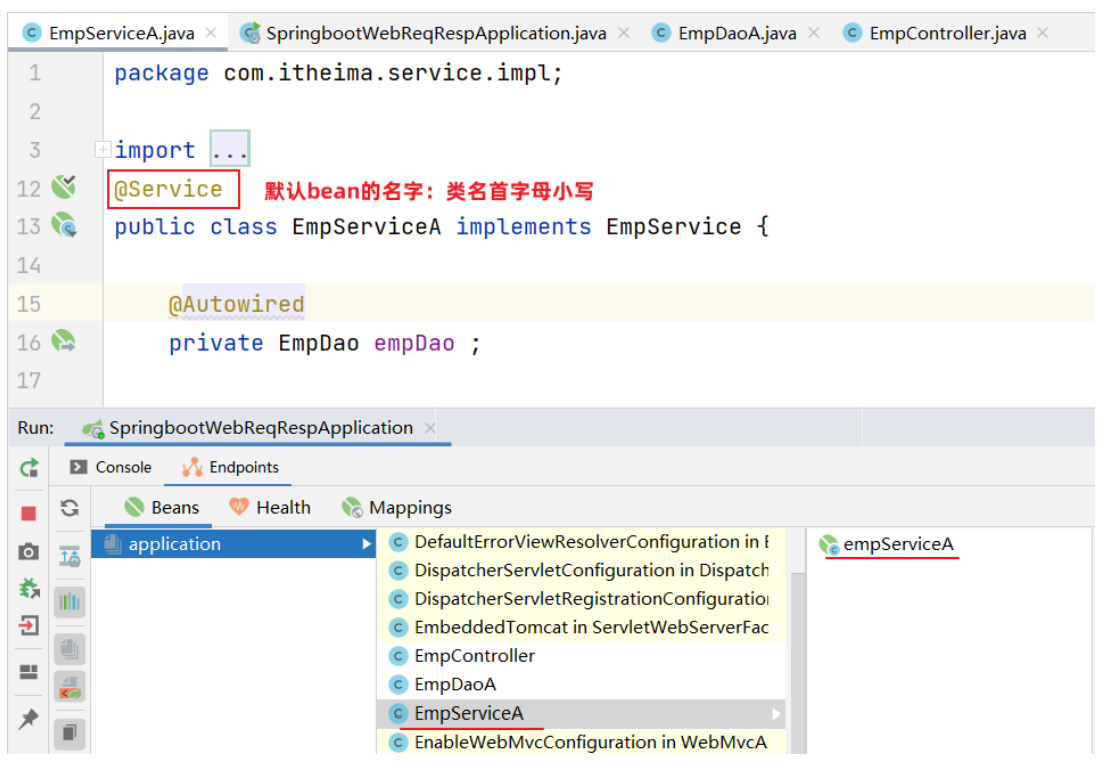Select the application node in beans tree

coord(233,544)
